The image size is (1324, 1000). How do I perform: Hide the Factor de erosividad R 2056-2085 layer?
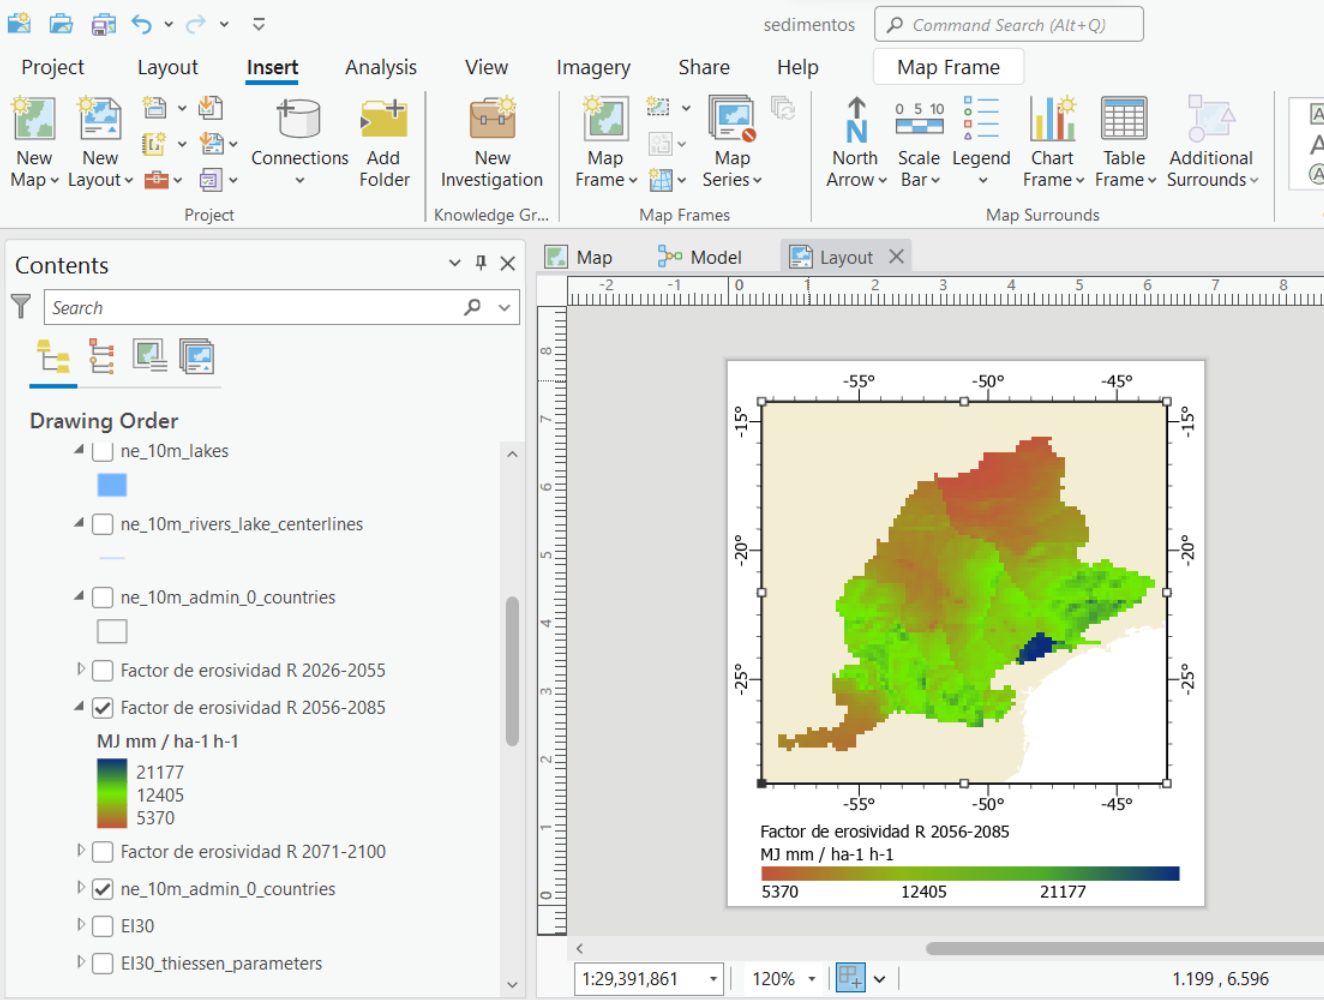click(x=102, y=707)
